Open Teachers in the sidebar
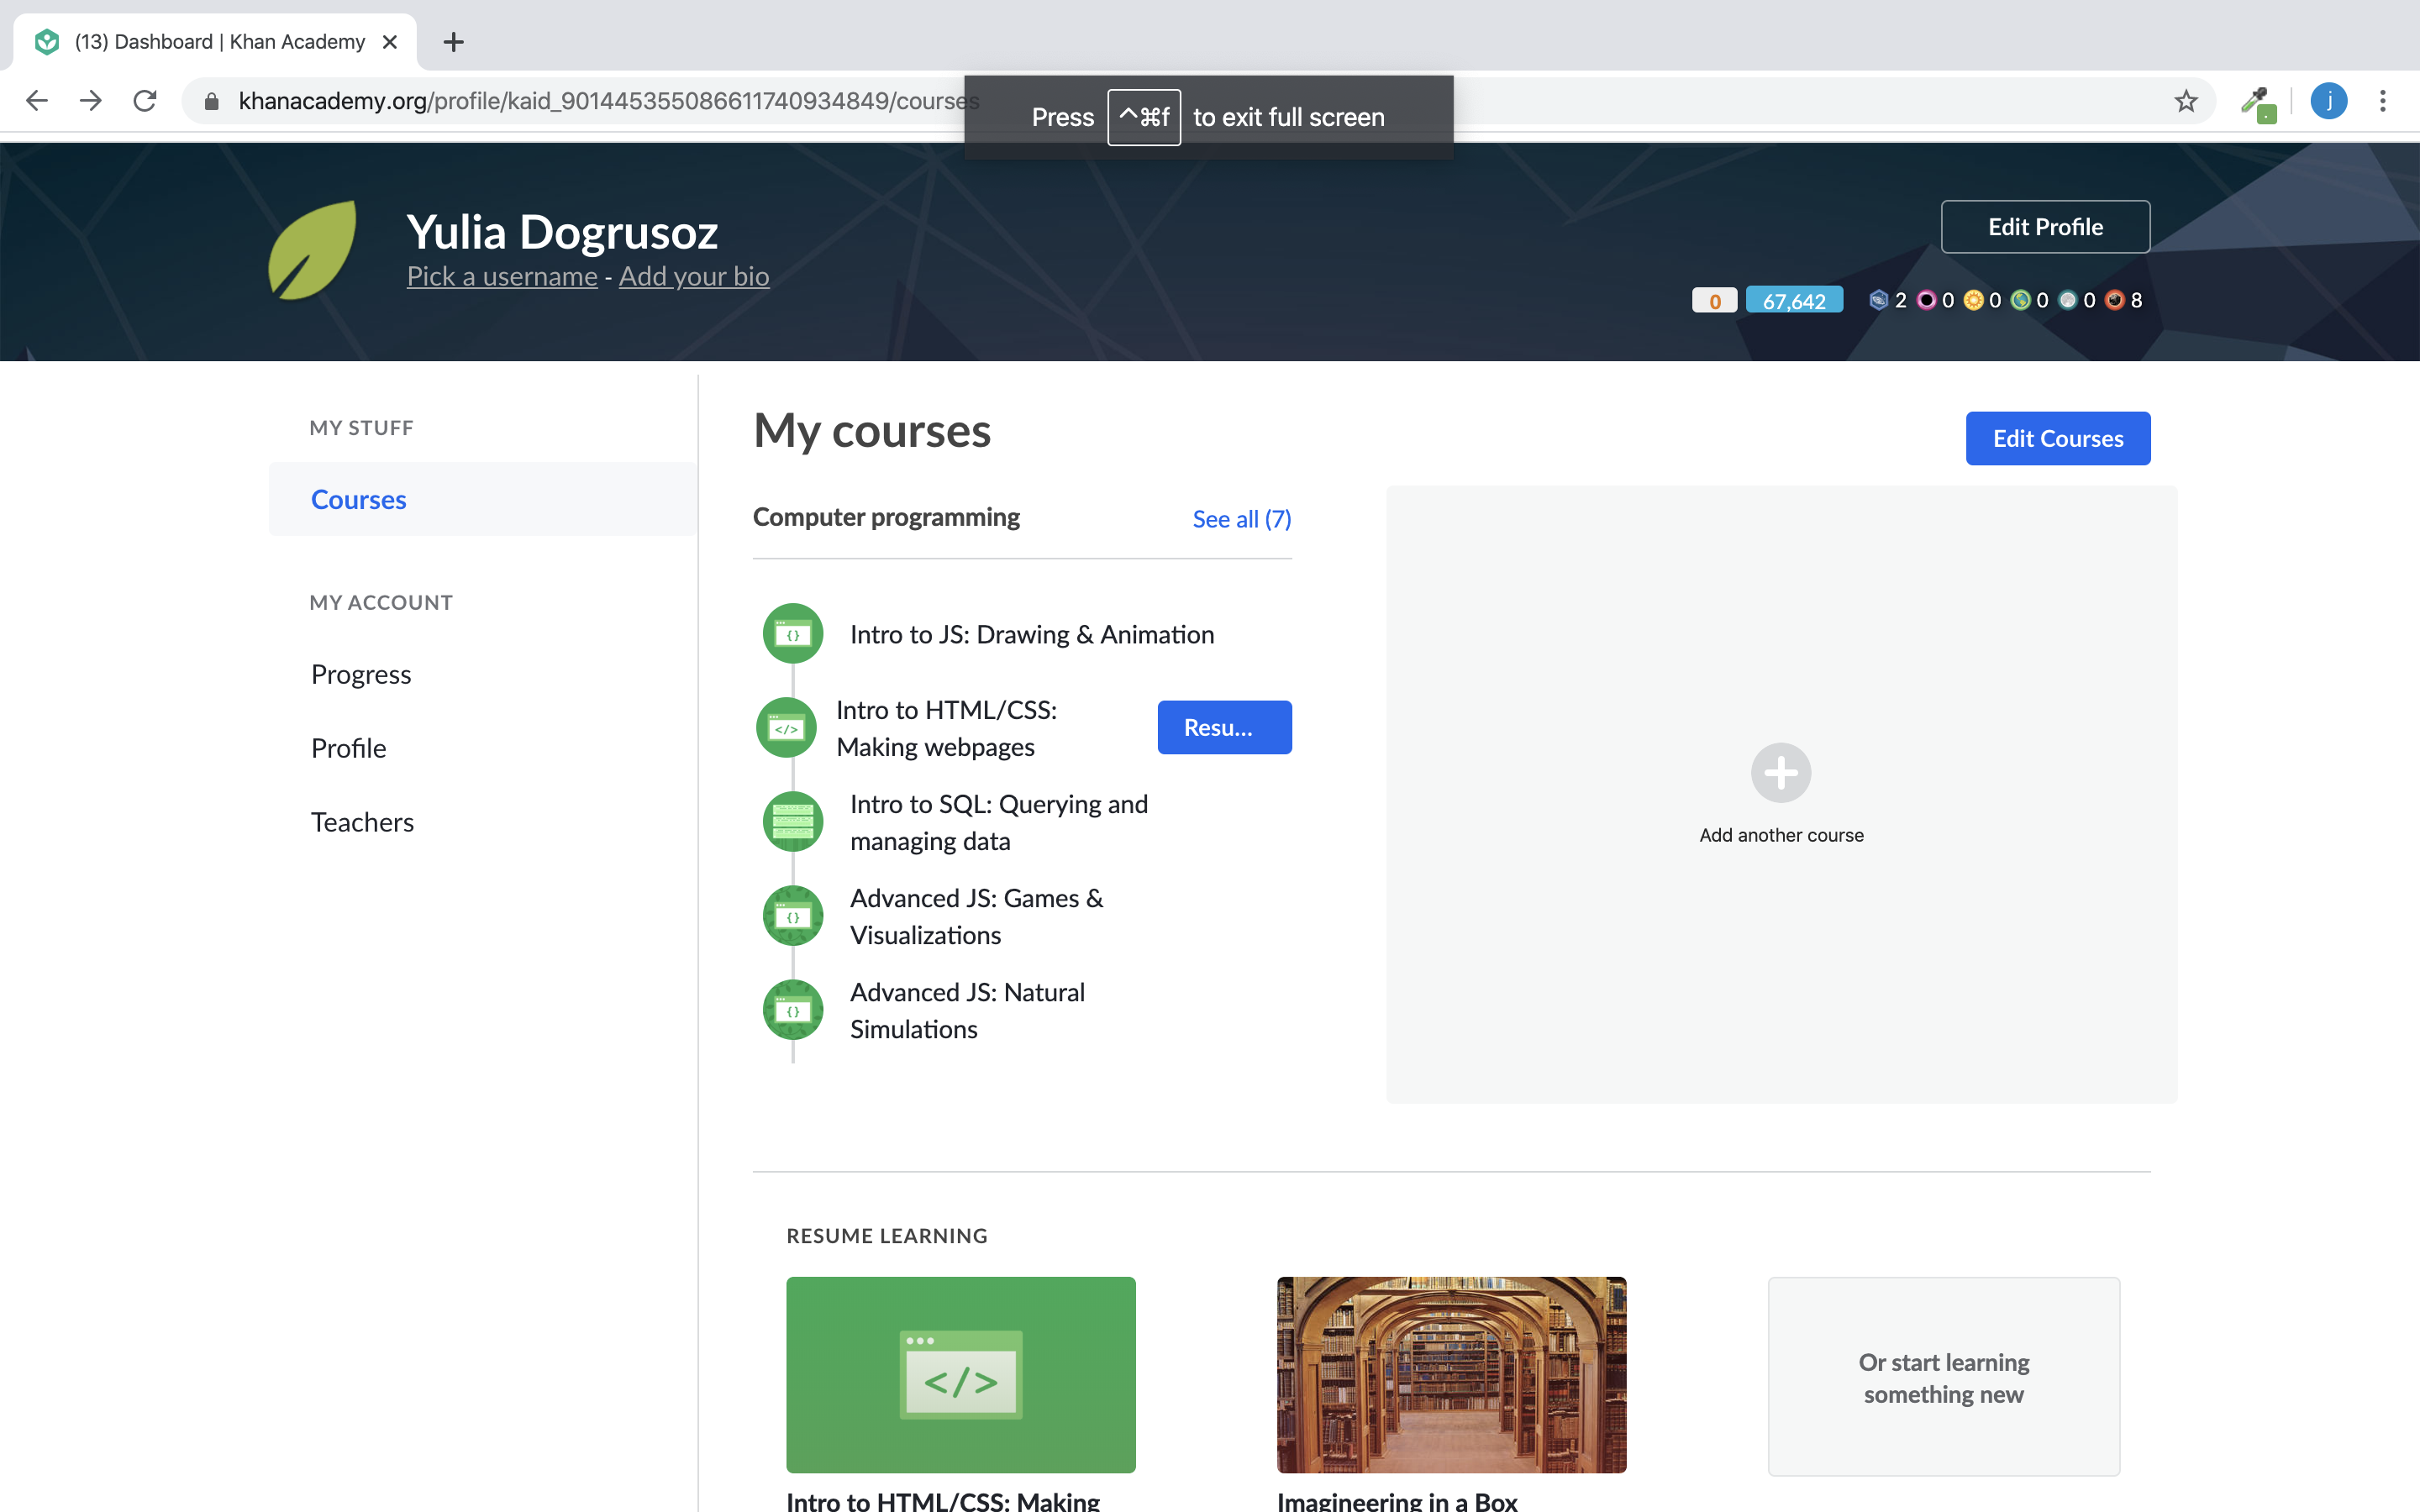This screenshot has height=1512, width=2420. 362,822
